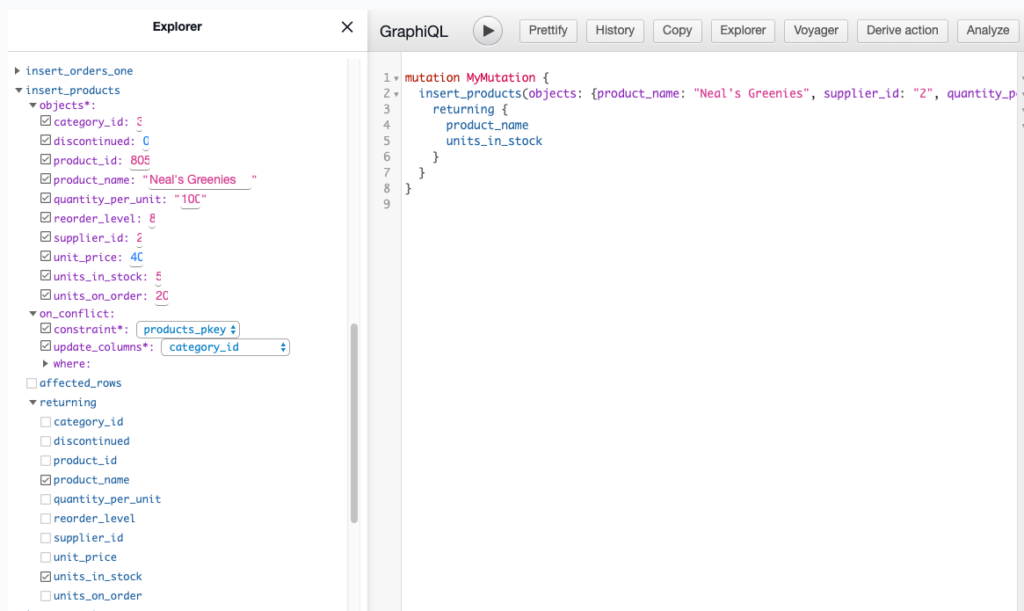Viewport: 1024px width, 611px height.
Task: Fold the code at line 1 arrow
Action: click(397, 78)
